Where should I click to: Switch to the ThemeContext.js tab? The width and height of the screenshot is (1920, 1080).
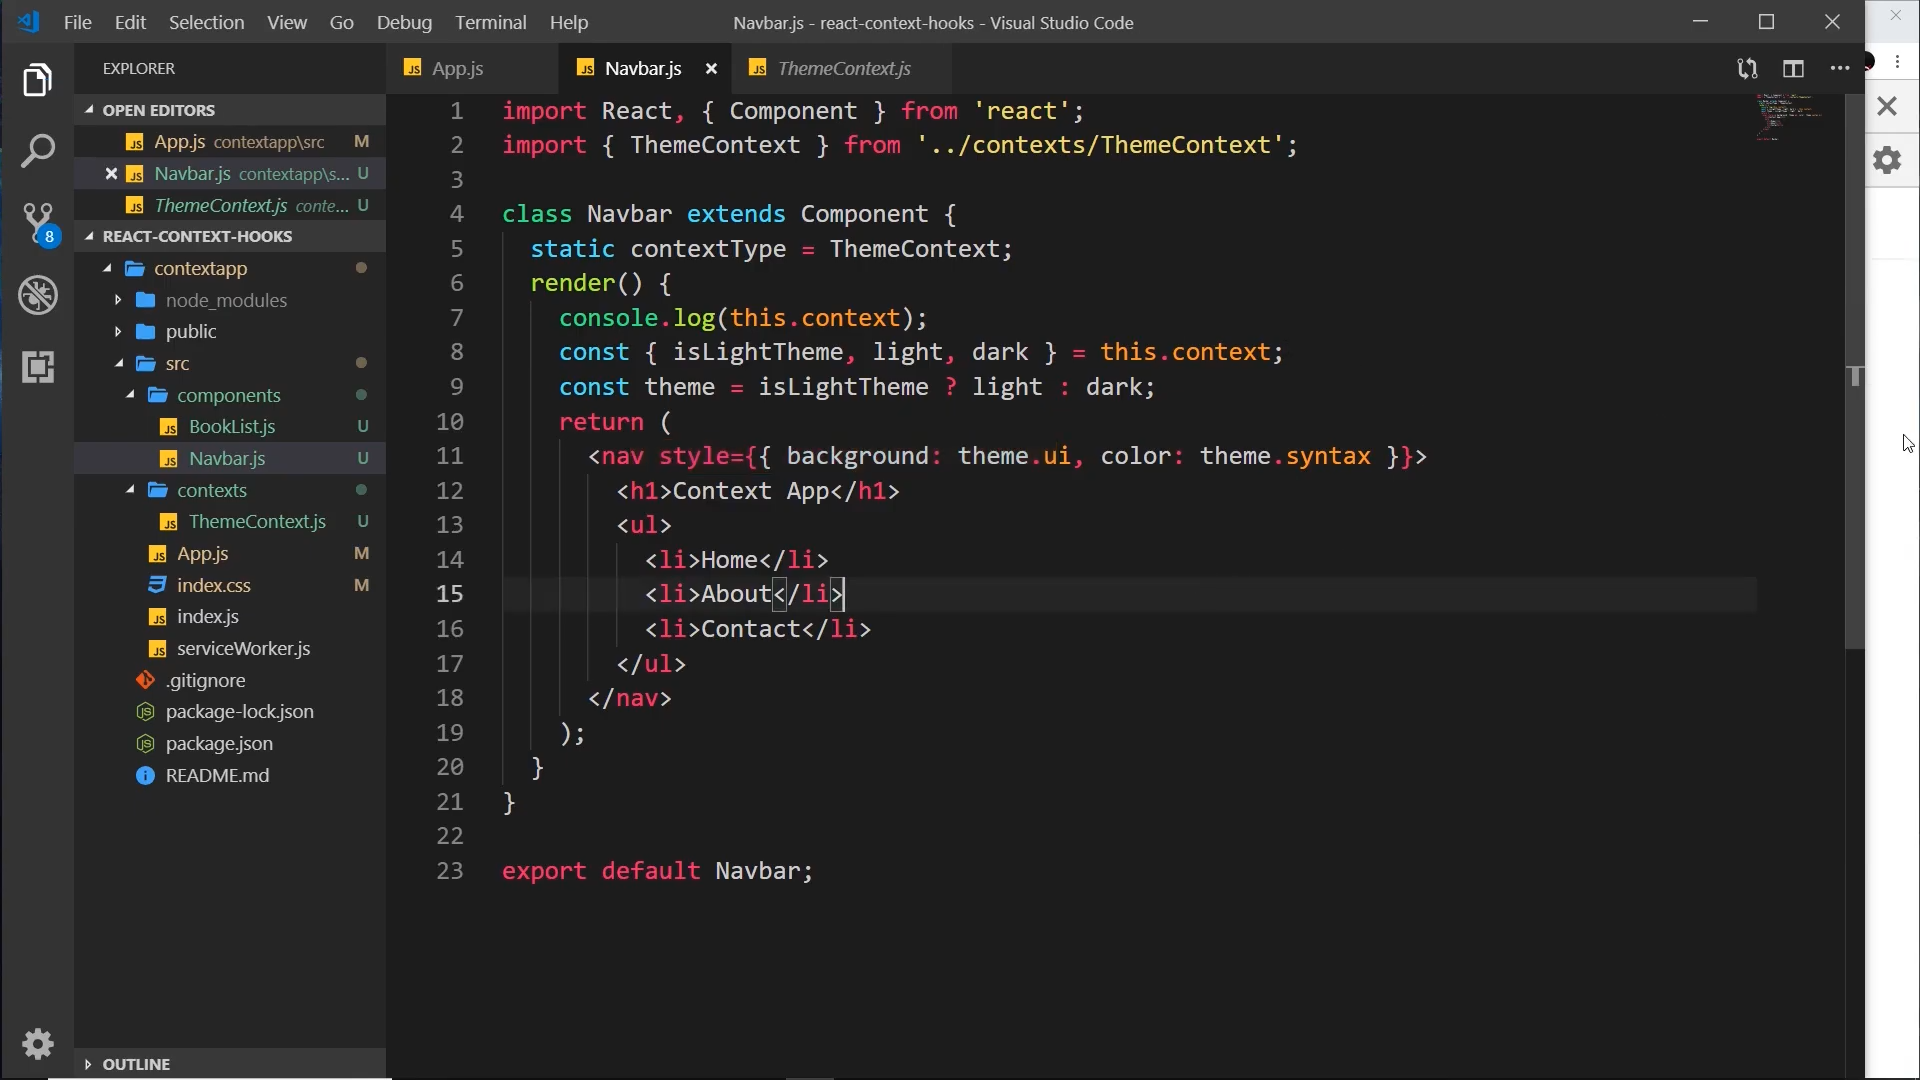tap(843, 69)
